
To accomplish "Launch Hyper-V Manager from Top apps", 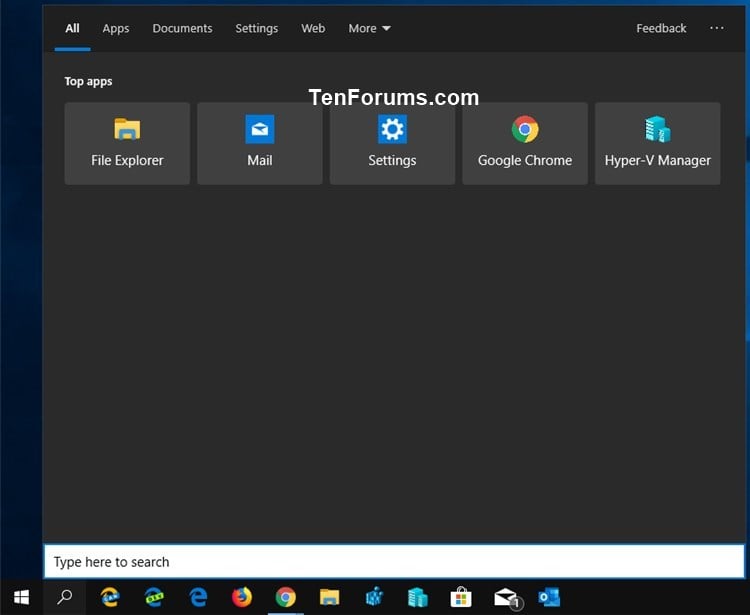I will (x=658, y=143).
